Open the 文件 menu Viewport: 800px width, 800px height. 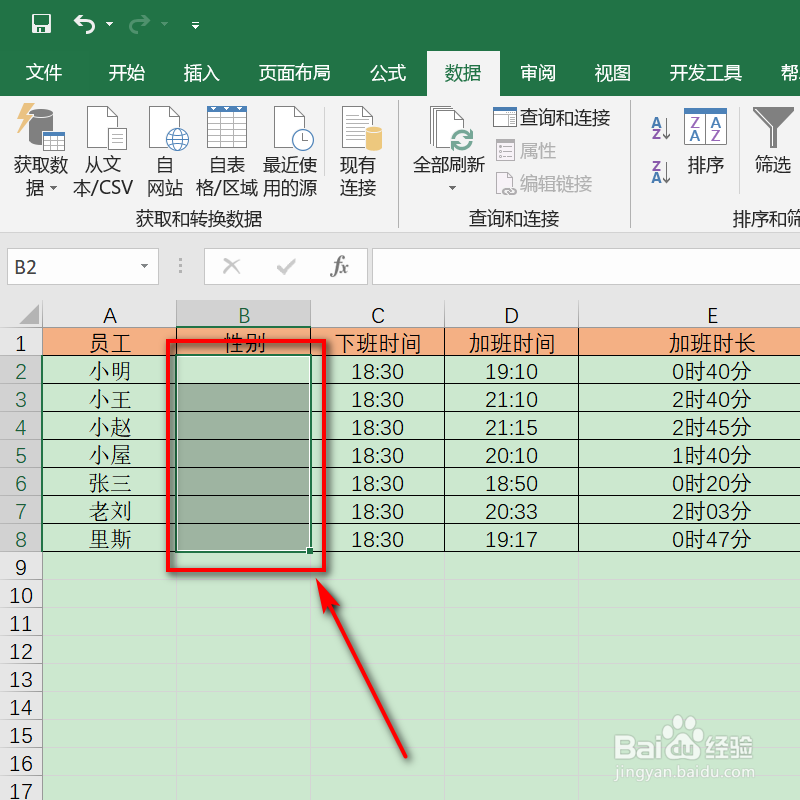point(44,72)
